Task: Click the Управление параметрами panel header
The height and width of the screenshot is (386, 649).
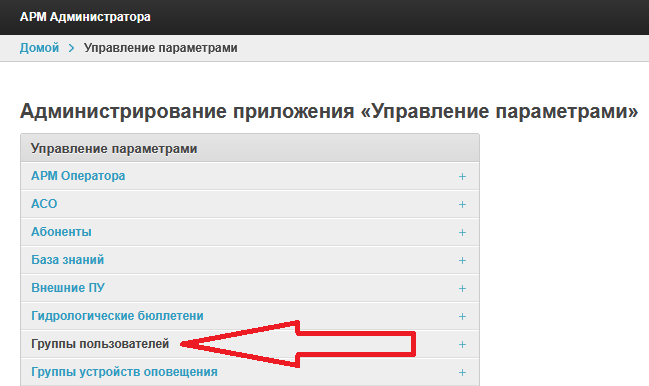Action: pyautogui.click(x=250, y=148)
